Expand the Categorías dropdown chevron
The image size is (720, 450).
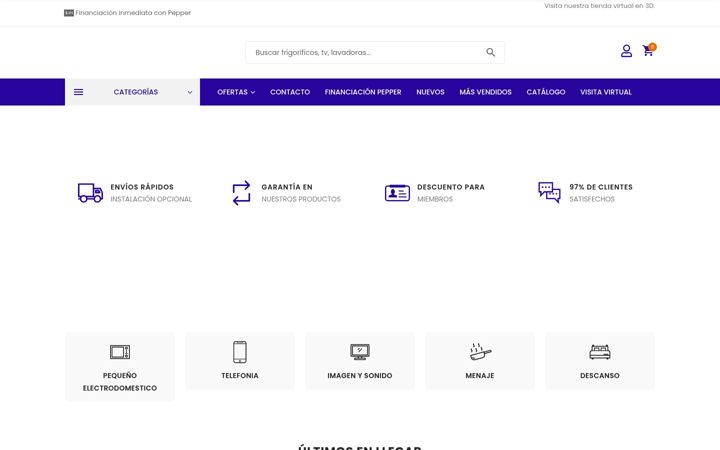pyautogui.click(x=190, y=92)
